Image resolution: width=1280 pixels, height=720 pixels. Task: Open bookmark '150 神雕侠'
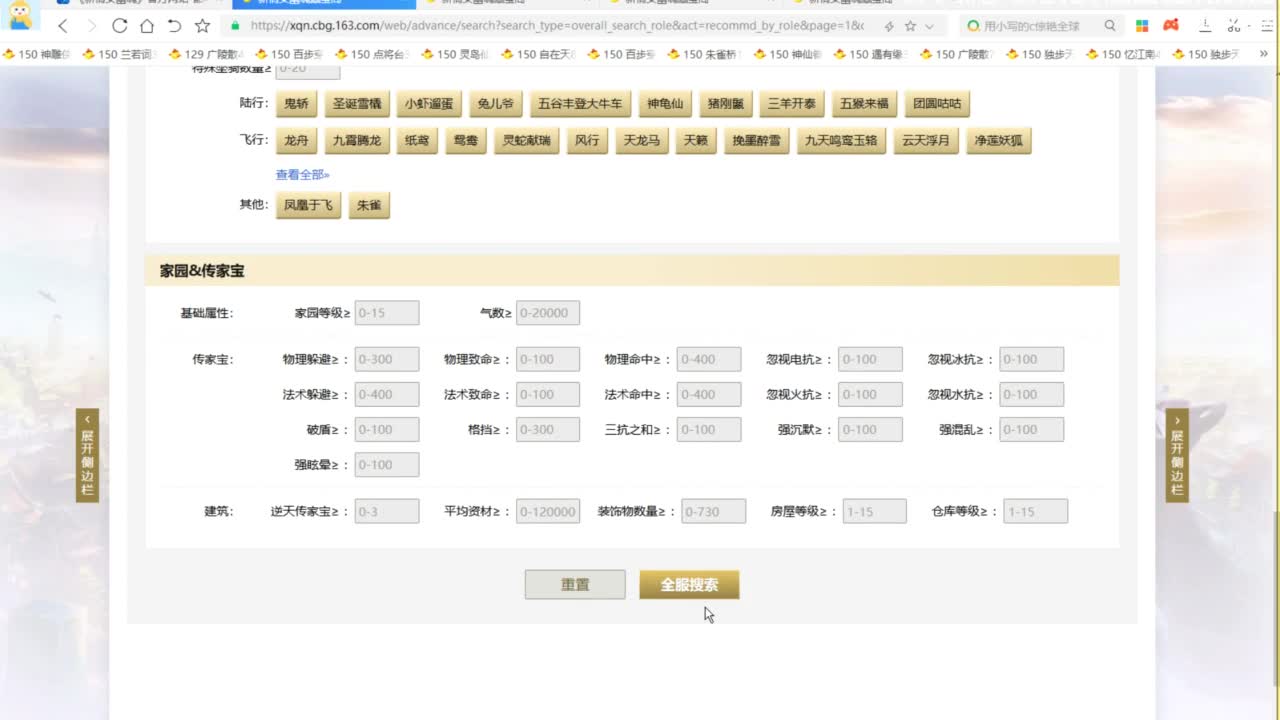(38, 54)
